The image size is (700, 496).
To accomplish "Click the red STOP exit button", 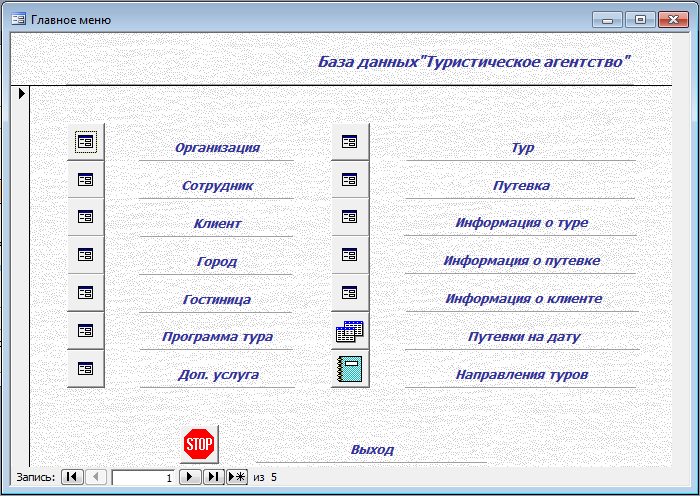I will click(199, 444).
